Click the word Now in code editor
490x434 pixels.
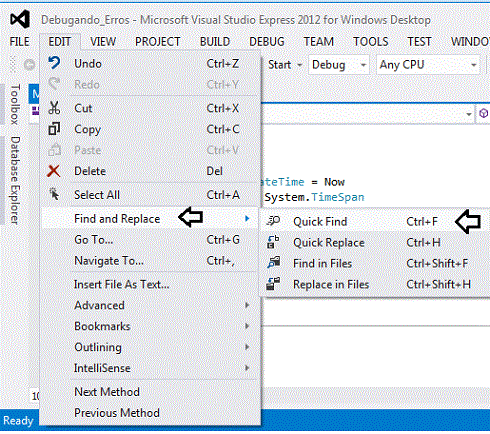334,182
